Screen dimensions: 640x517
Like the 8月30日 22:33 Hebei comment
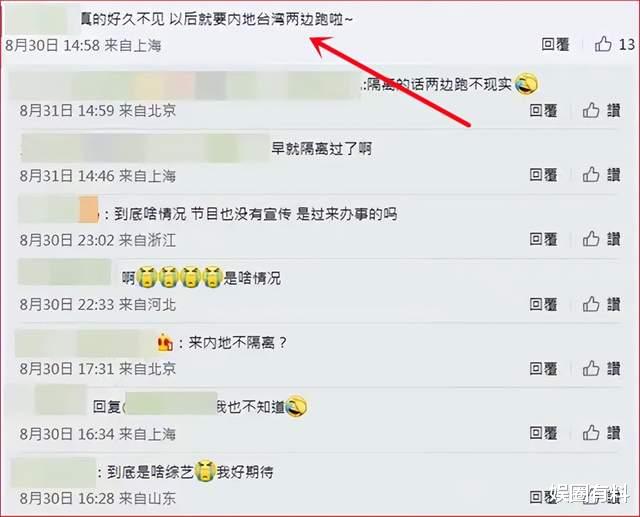coord(591,304)
